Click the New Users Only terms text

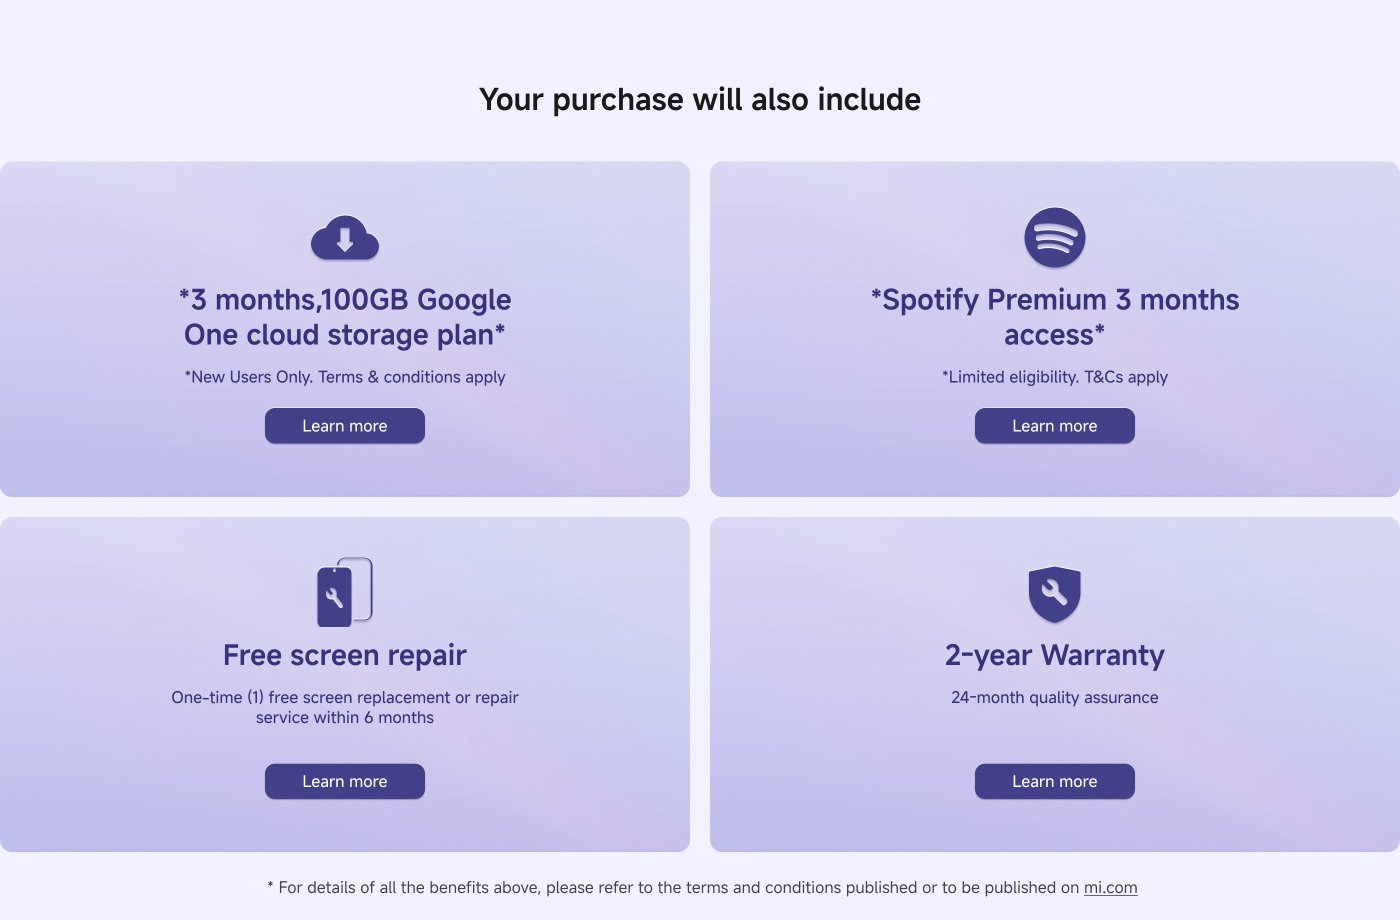[345, 377]
